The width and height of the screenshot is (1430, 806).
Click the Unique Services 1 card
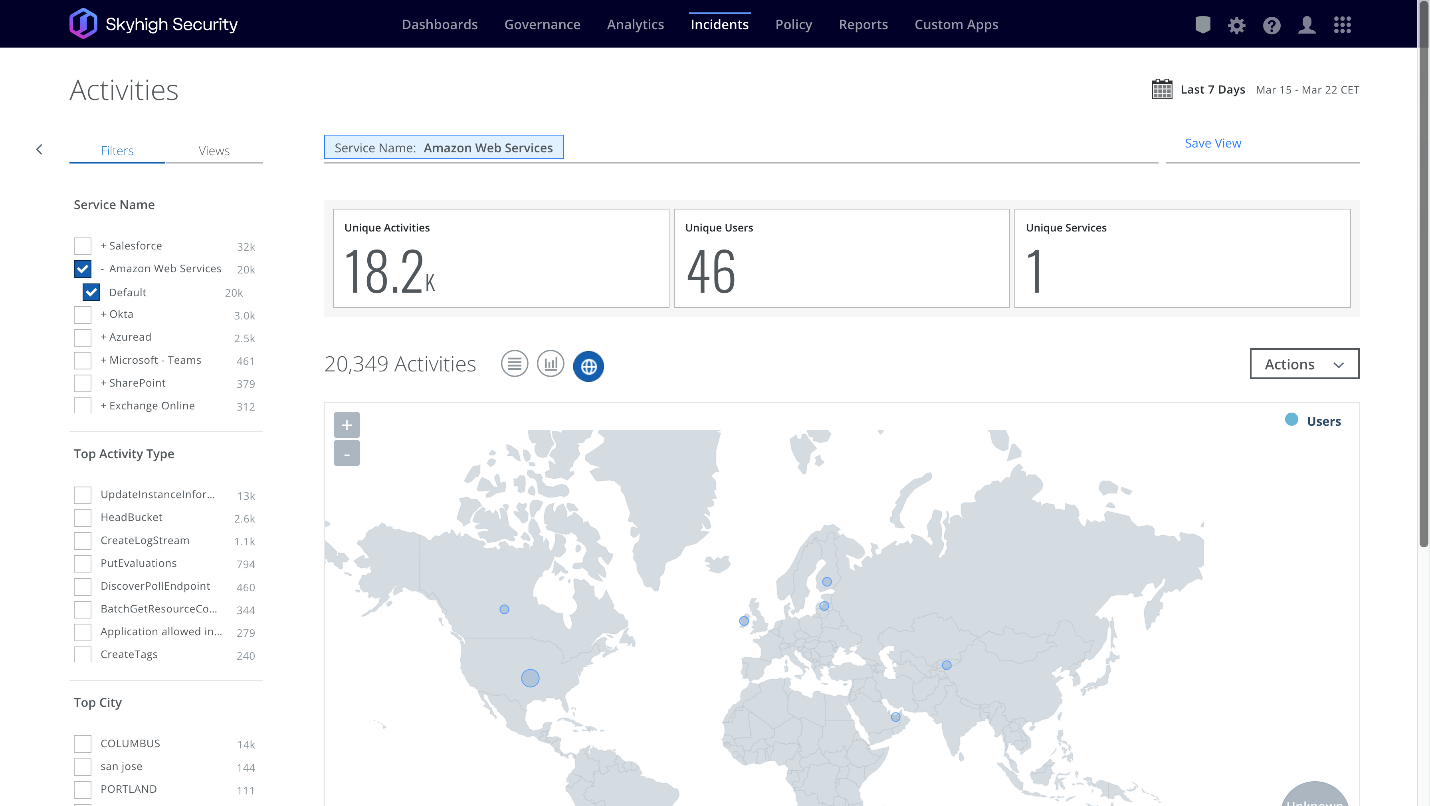click(x=1182, y=258)
